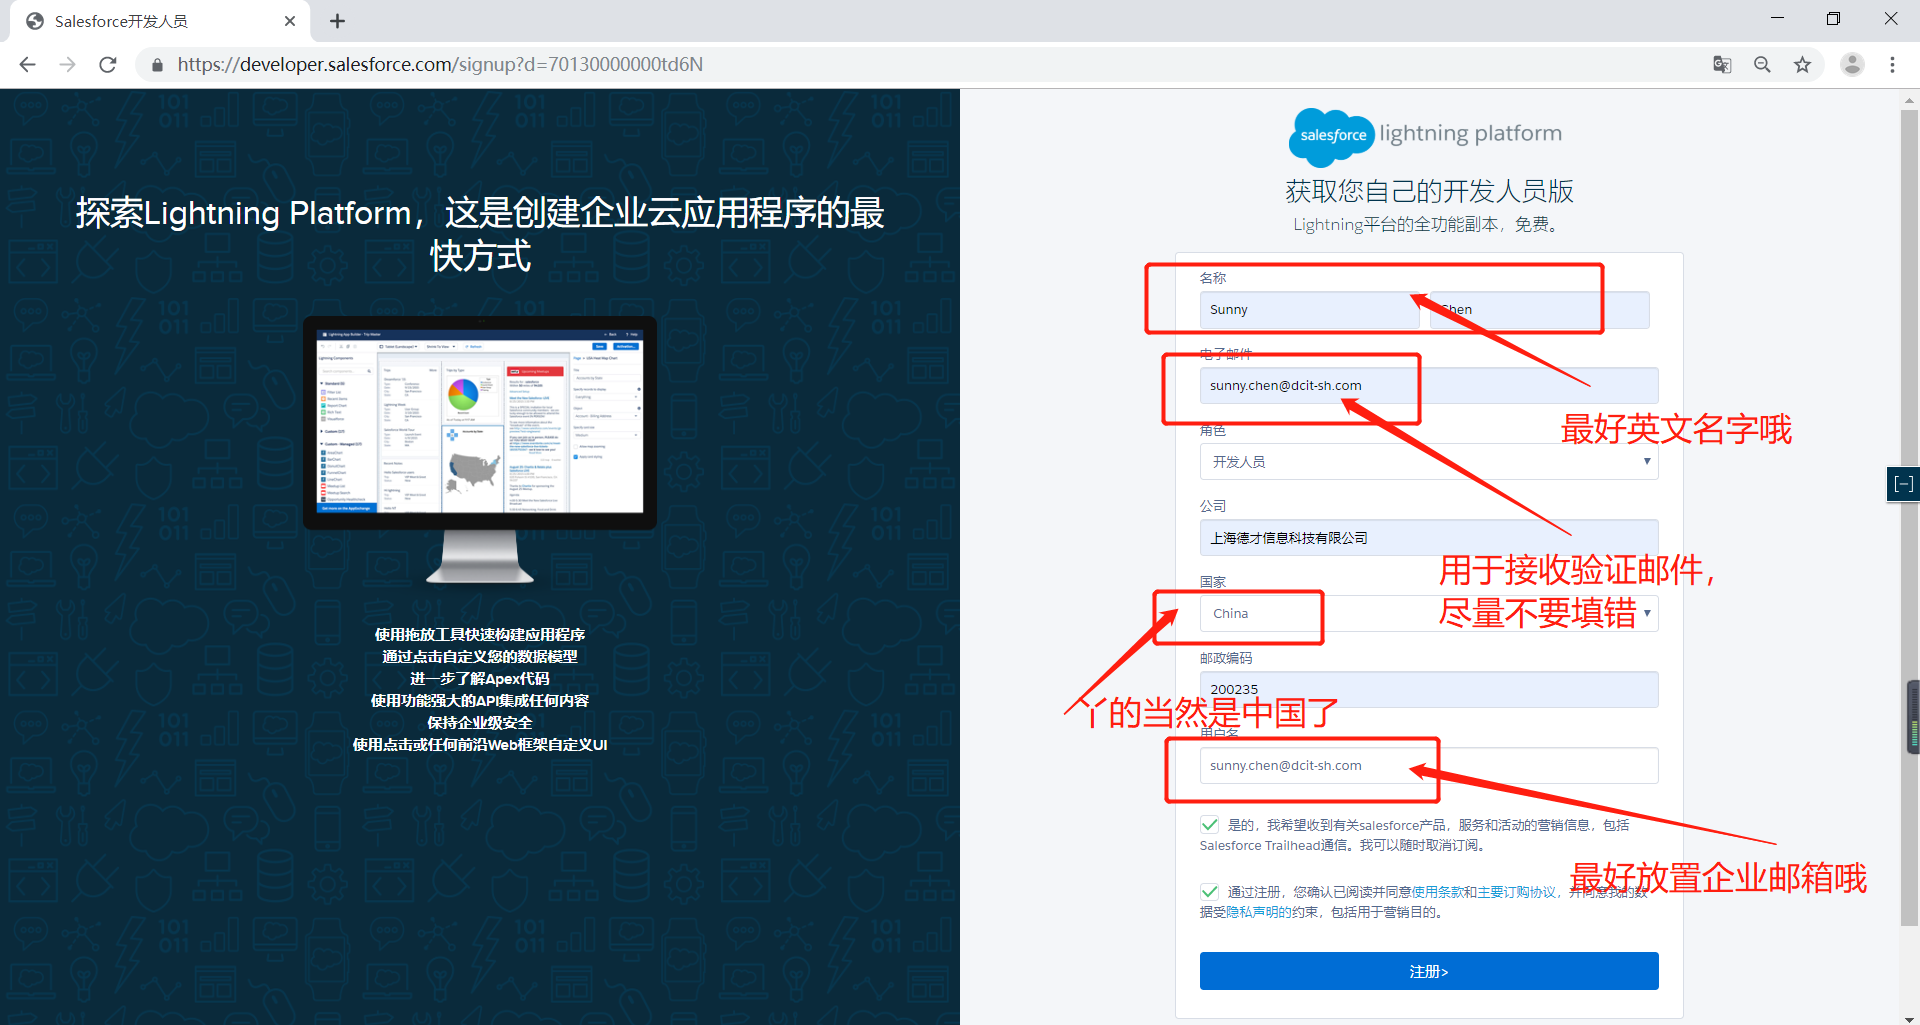Open a new browser tab
Viewport: 1920px width, 1025px height.
pos(337,21)
